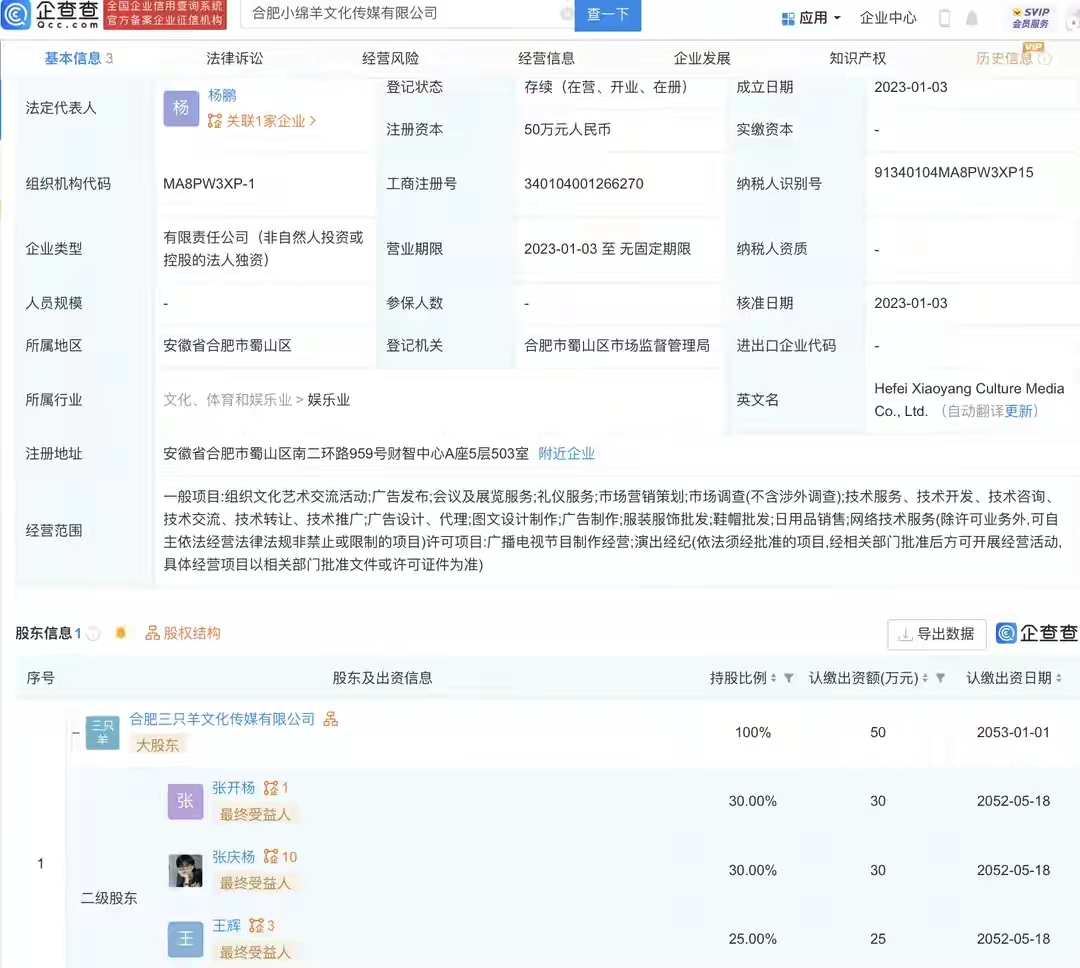Click the 企查查 logo in header
Viewport: 1080px width, 968px height.
(52, 15)
